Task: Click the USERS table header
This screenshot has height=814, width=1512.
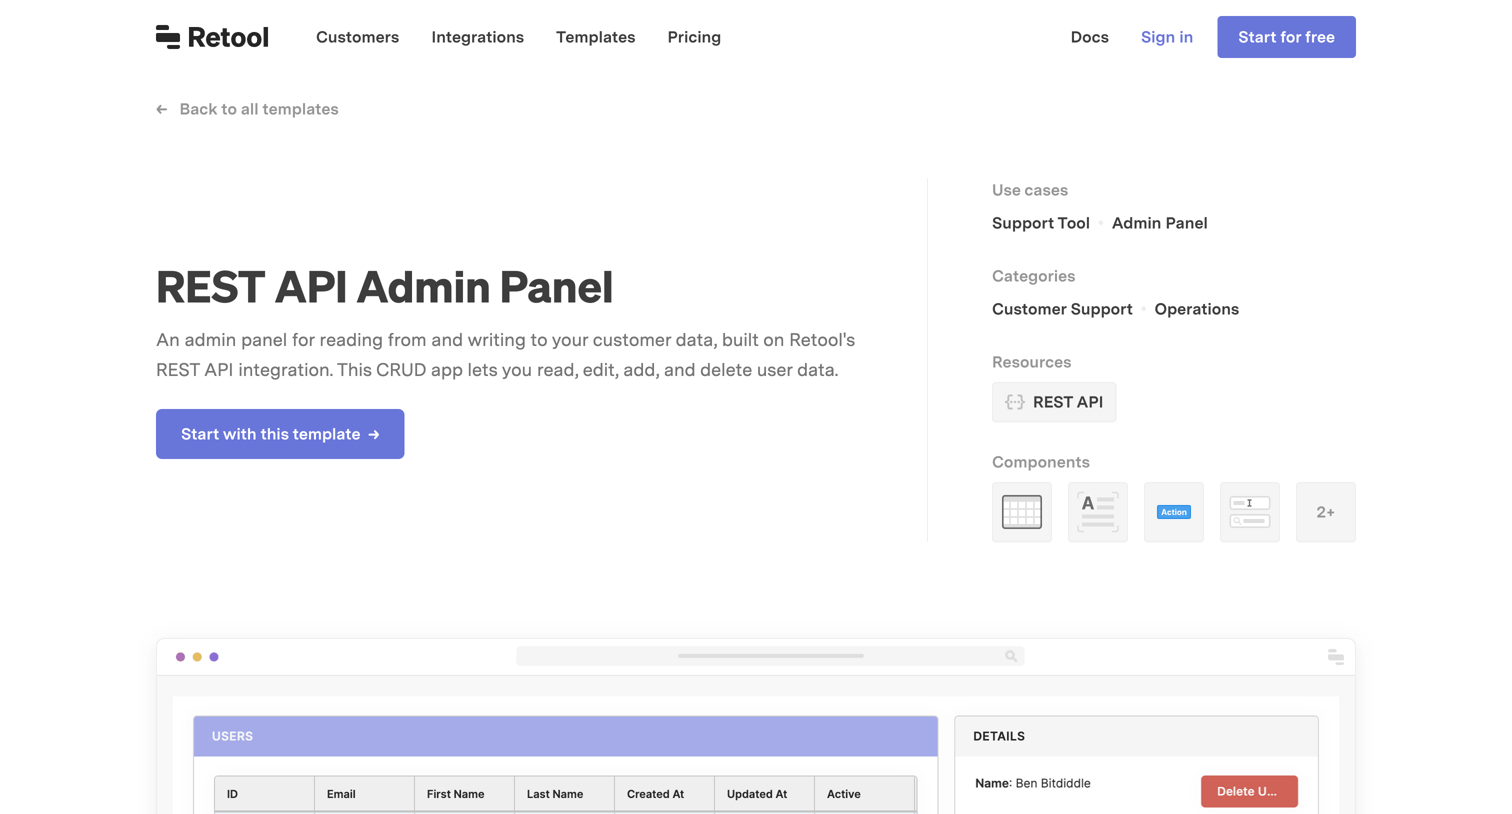Action: pos(566,736)
